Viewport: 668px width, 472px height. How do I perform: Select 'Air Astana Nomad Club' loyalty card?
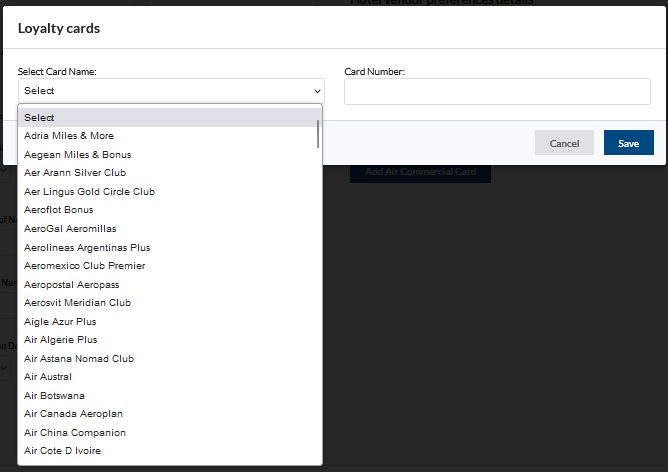point(169,359)
